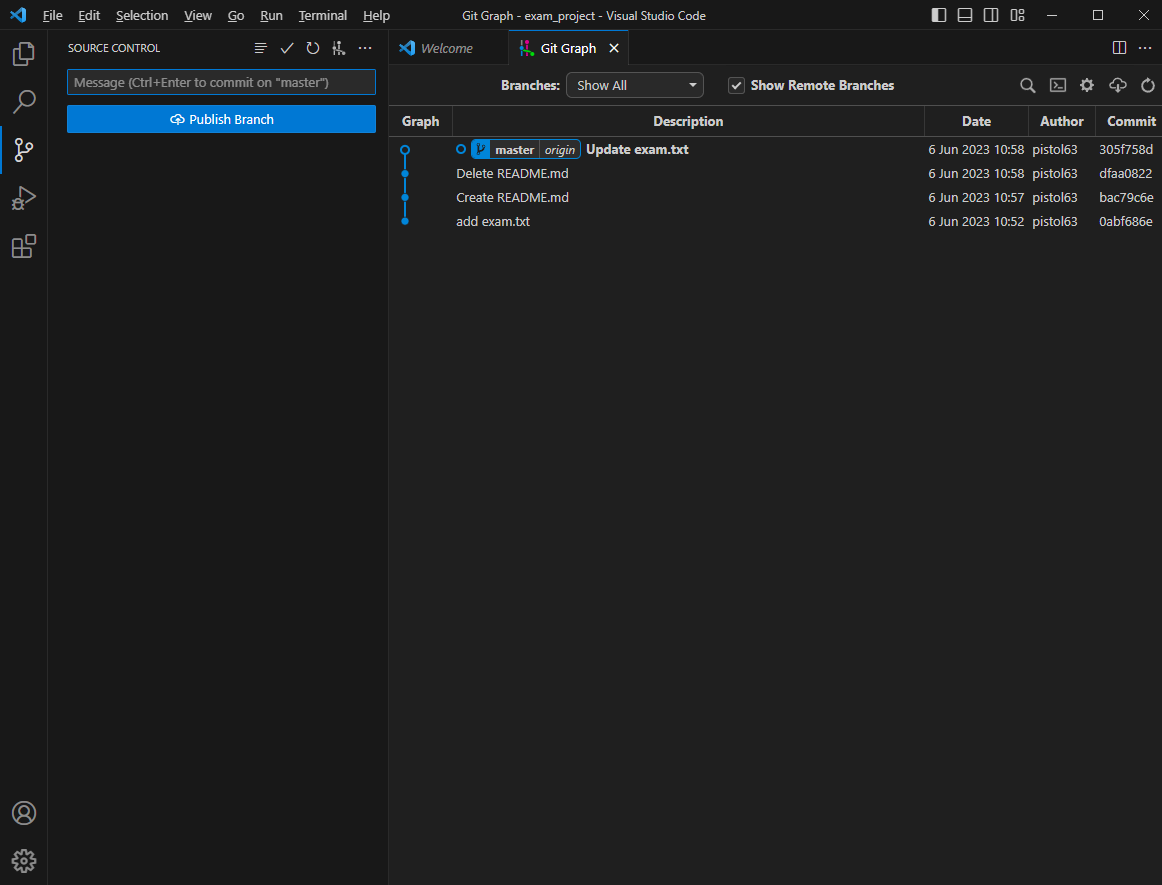Viewport: 1162px width, 885px height.
Task: Toggle secondary side bar layout icon
Action: [991, 16]
